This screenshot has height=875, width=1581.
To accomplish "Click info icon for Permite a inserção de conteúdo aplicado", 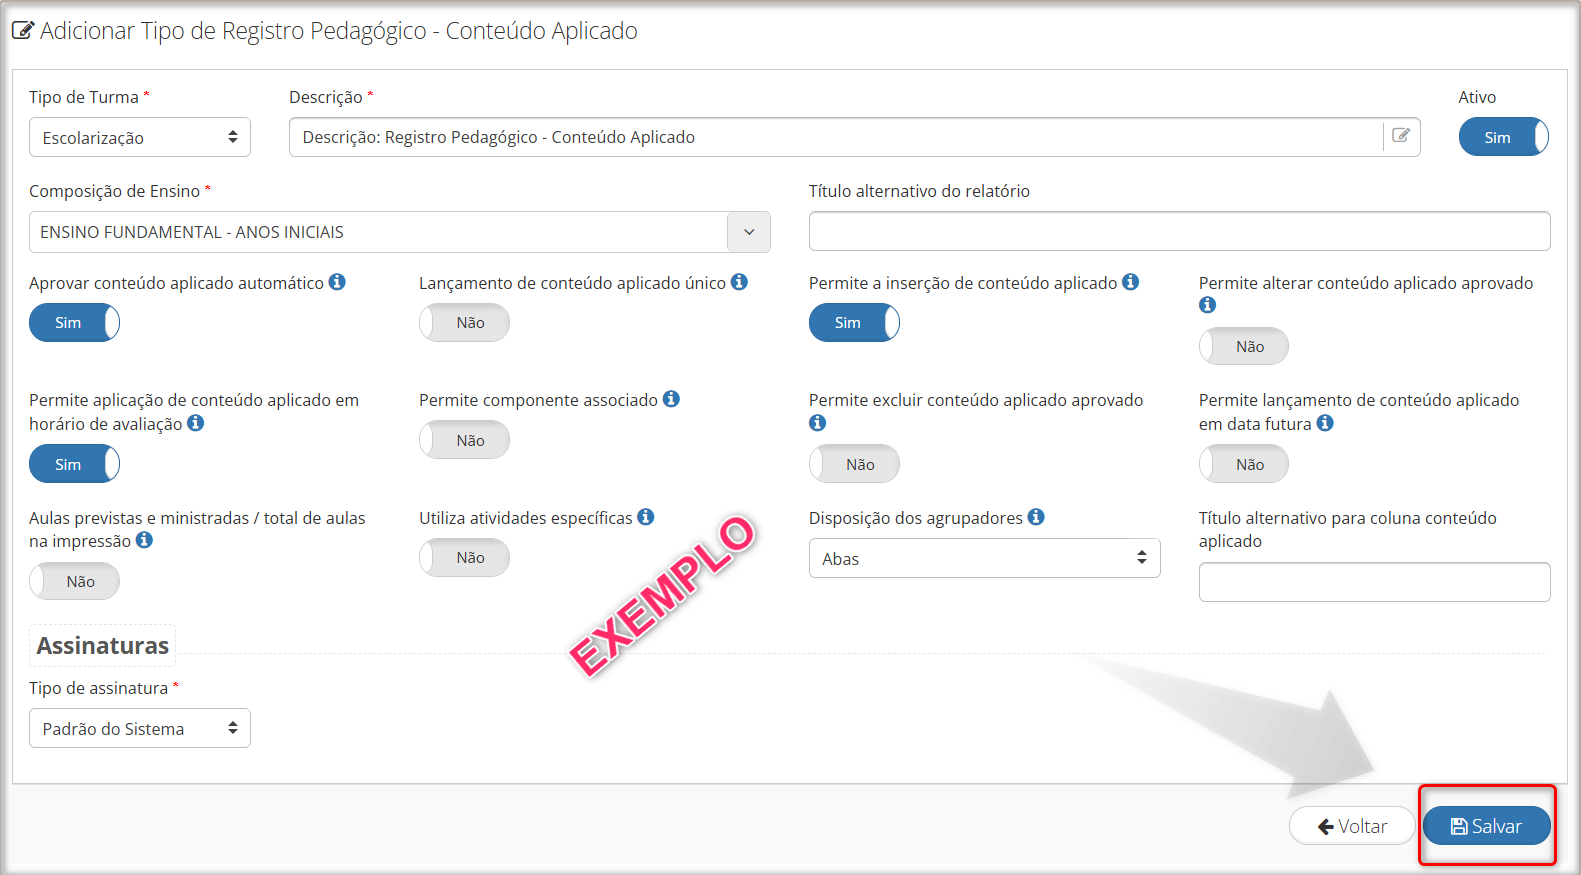I will (x=1130, y=282).
